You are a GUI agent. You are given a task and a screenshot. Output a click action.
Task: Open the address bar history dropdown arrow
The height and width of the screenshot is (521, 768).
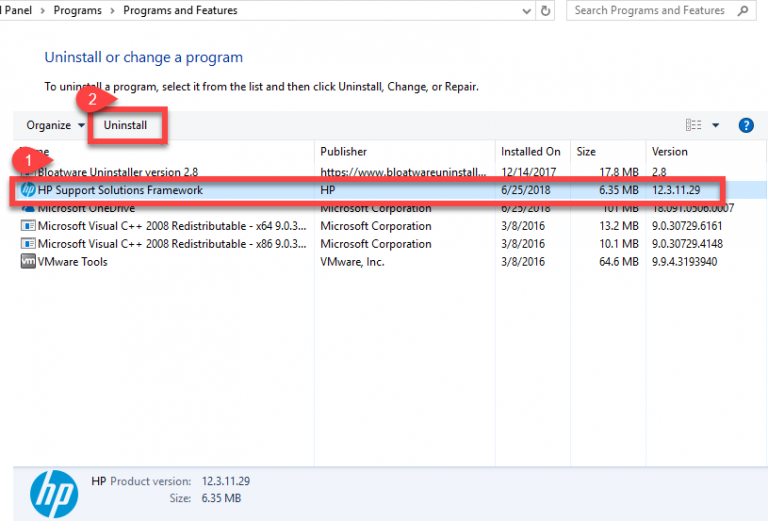[527, 11]
